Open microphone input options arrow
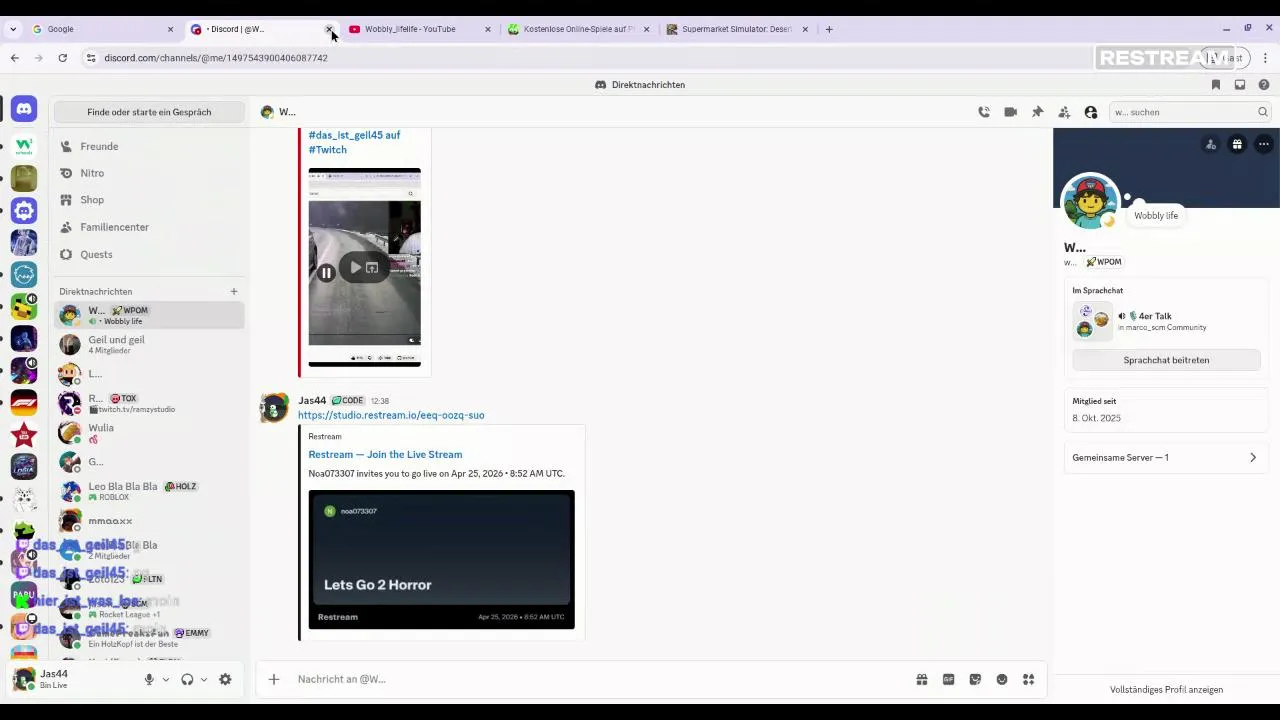 166,680
